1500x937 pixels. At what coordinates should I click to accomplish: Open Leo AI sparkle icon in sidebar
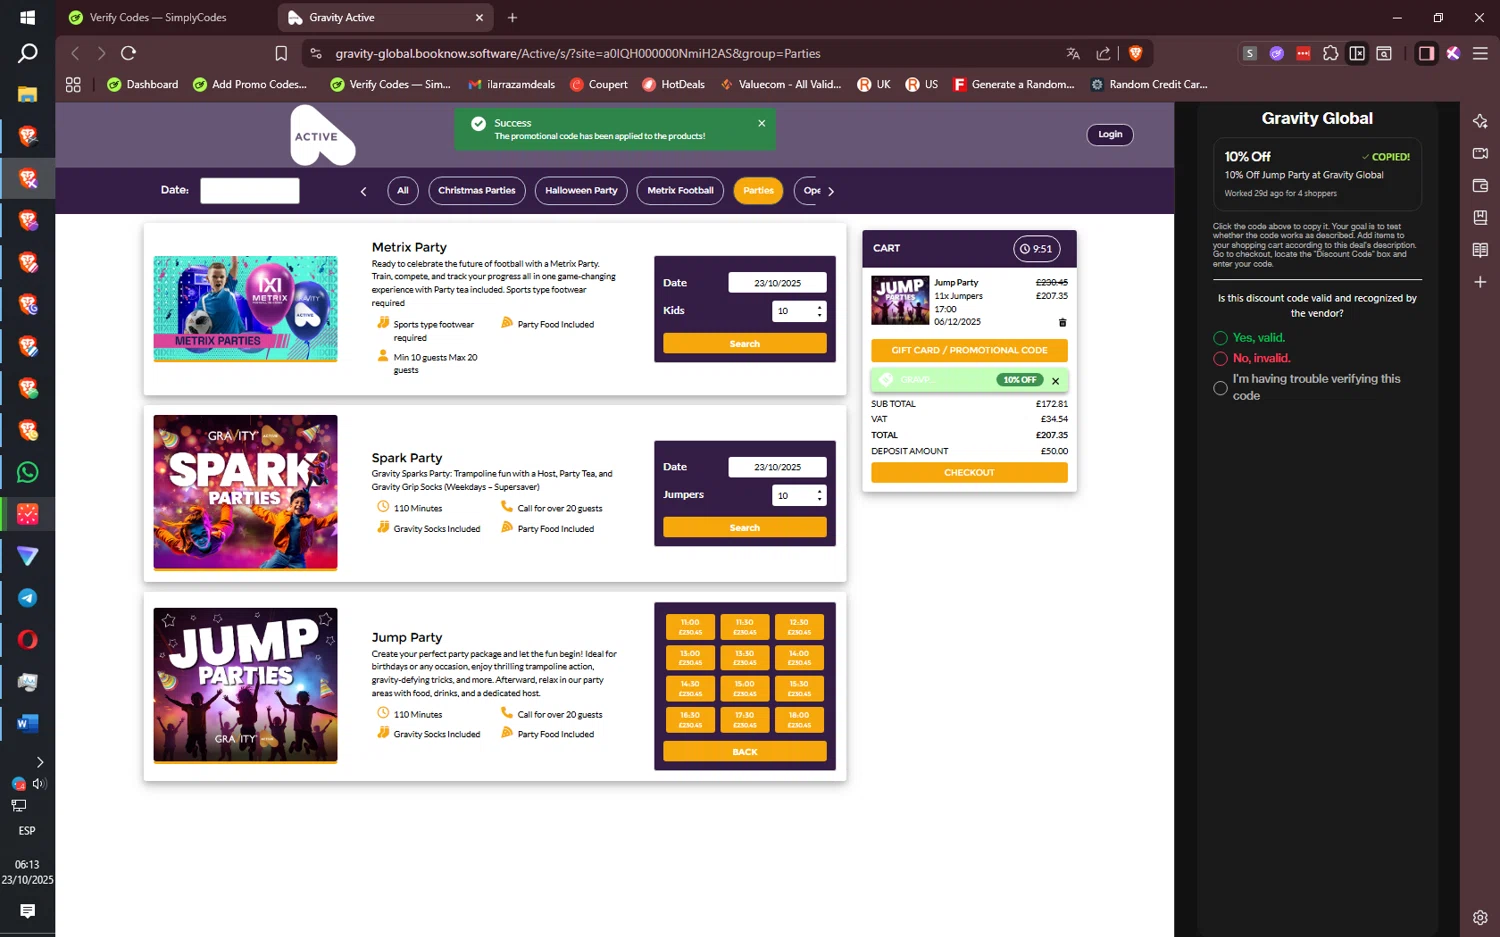(x=1480, y=121)
